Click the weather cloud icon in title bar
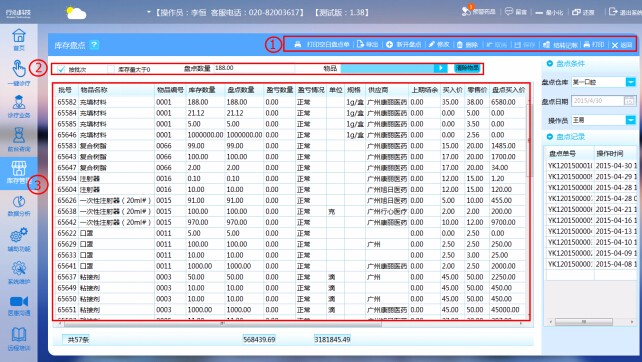Image resolution: width=642 pixels, height=362 pixels. 76,13
